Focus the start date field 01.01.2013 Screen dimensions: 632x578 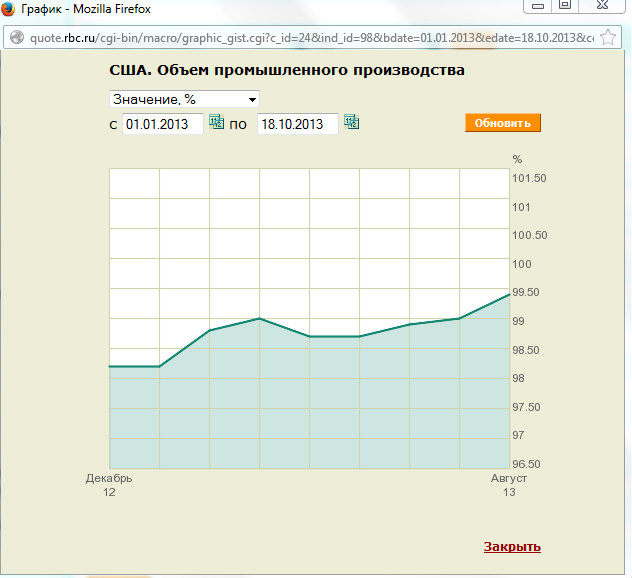163,124
